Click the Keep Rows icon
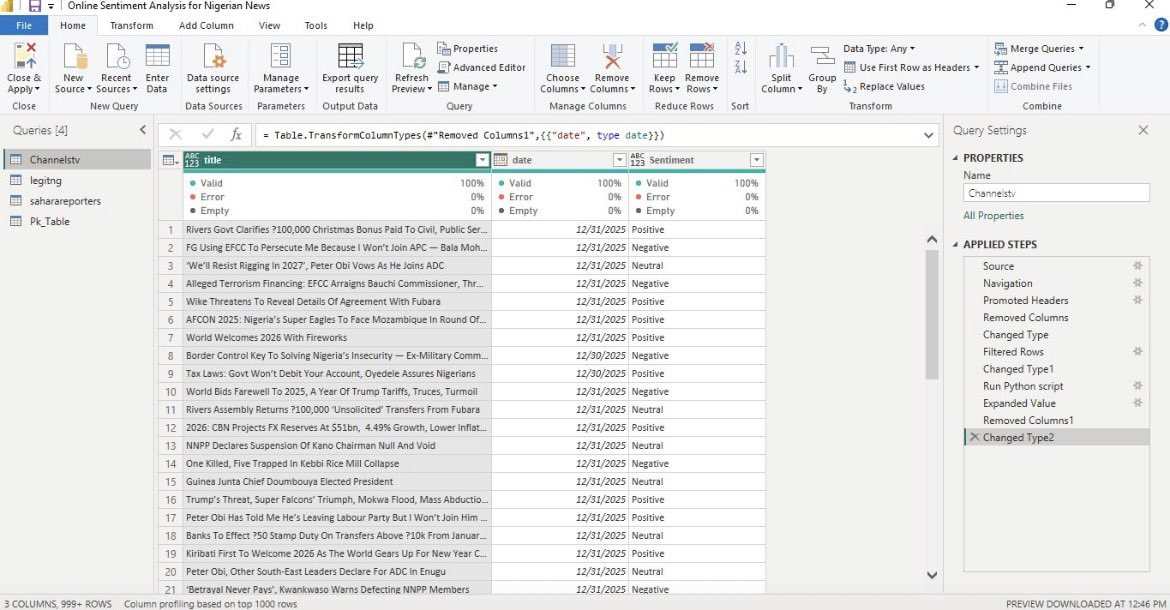 point(665,56)
